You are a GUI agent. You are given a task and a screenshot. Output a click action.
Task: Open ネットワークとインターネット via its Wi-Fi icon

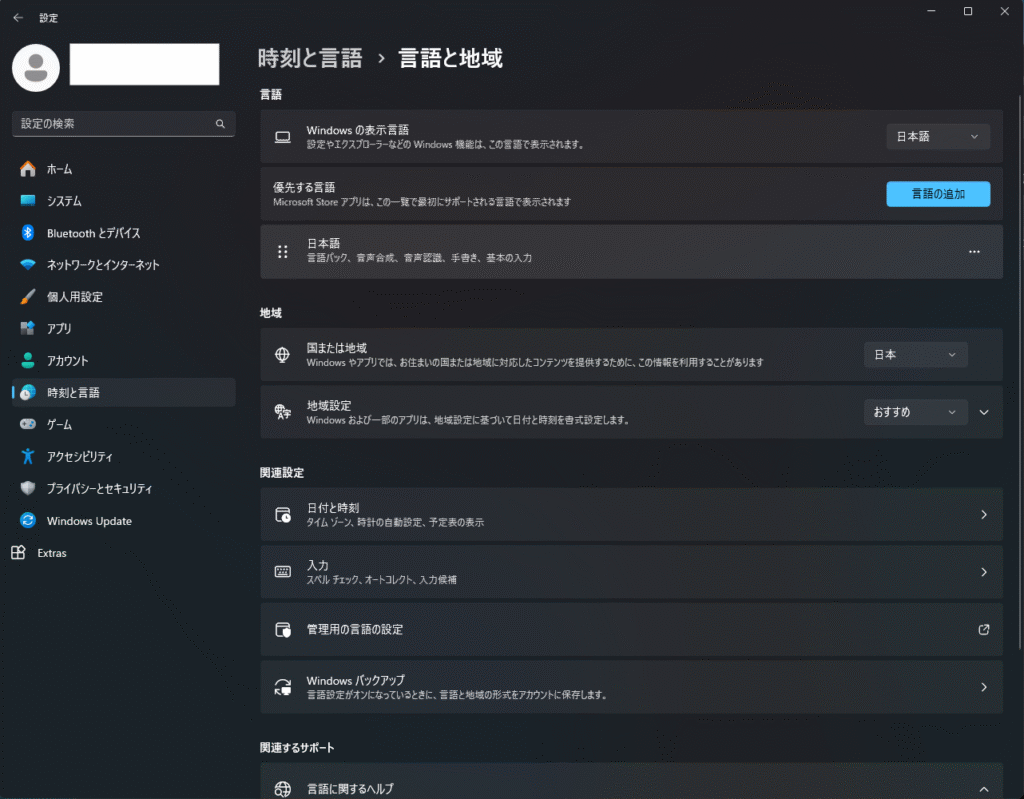(28, 265)
